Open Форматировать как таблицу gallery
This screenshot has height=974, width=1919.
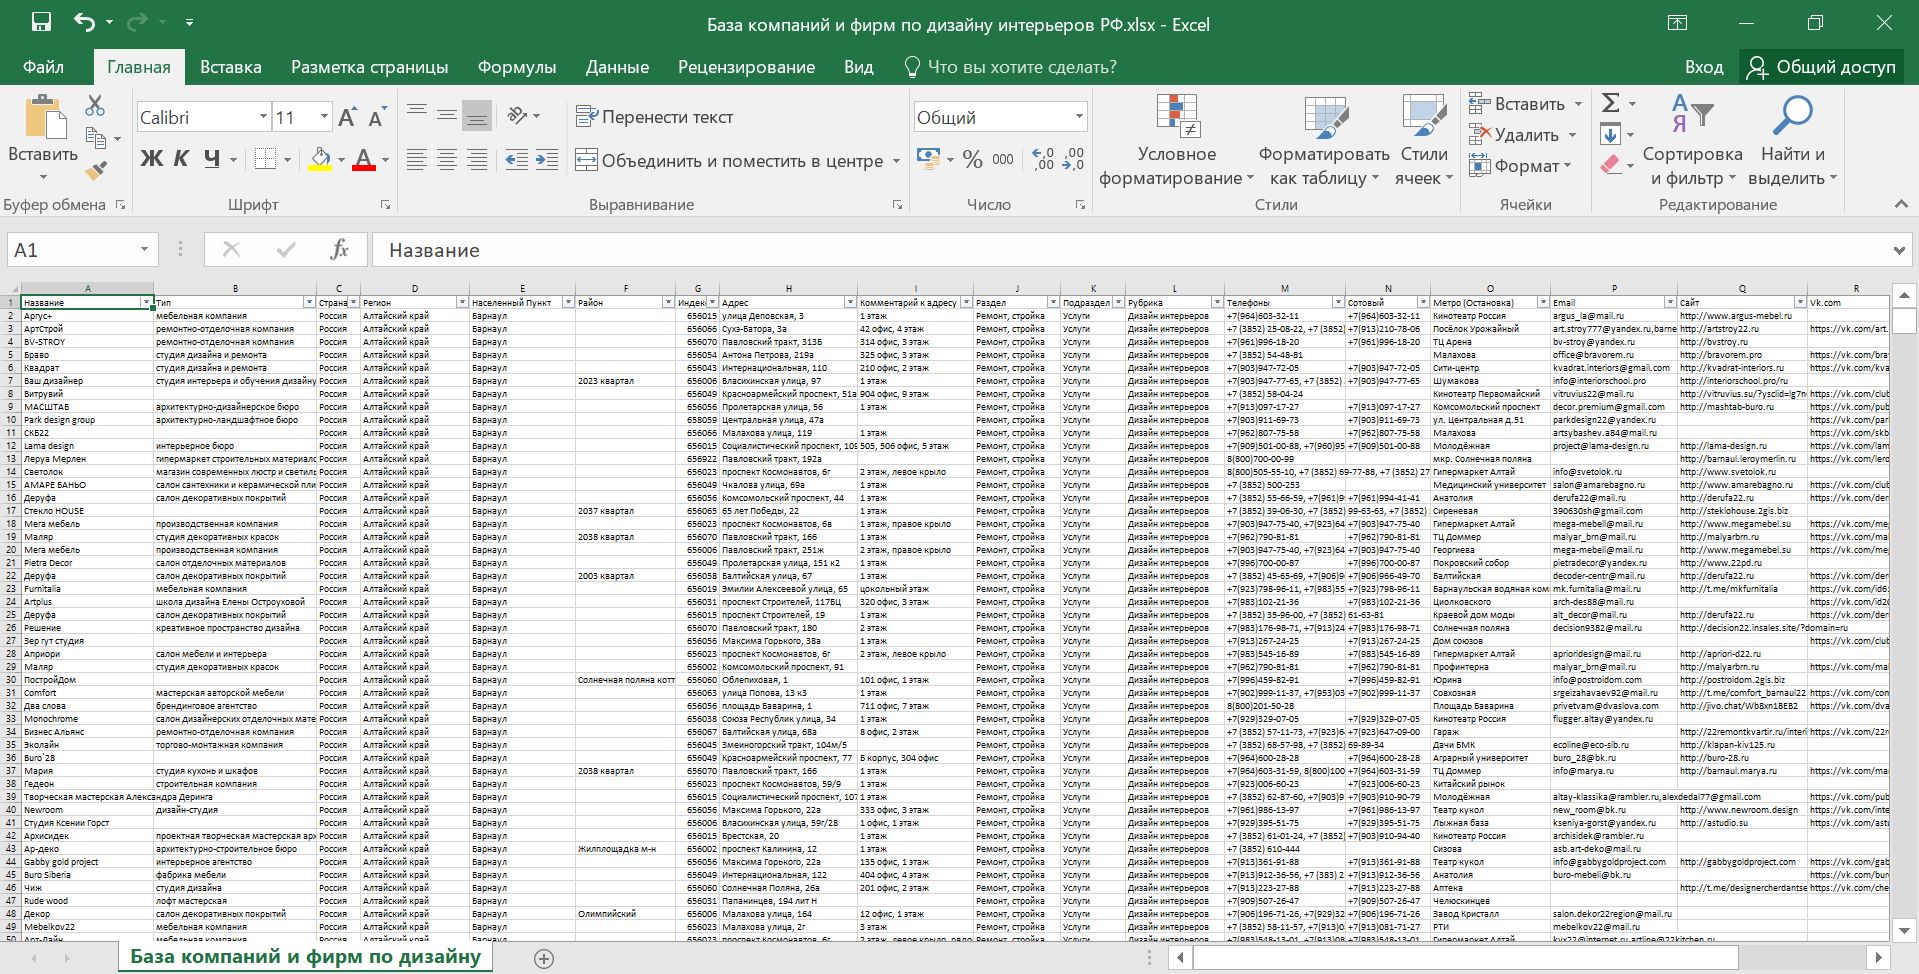tap(1323, 140)
